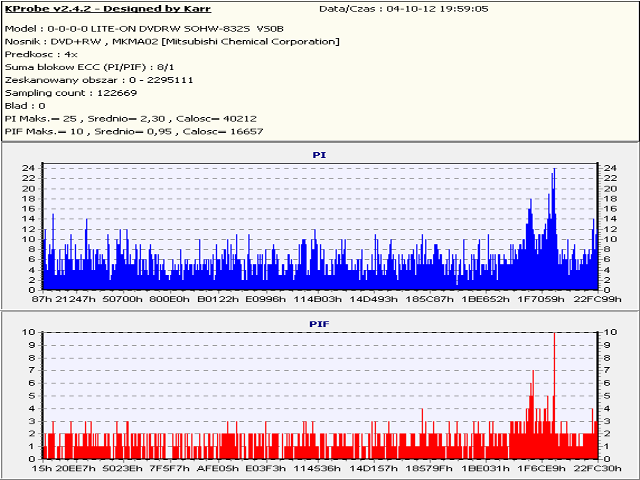
Task: Click the PIF chart title
Action: pos(319,324)
